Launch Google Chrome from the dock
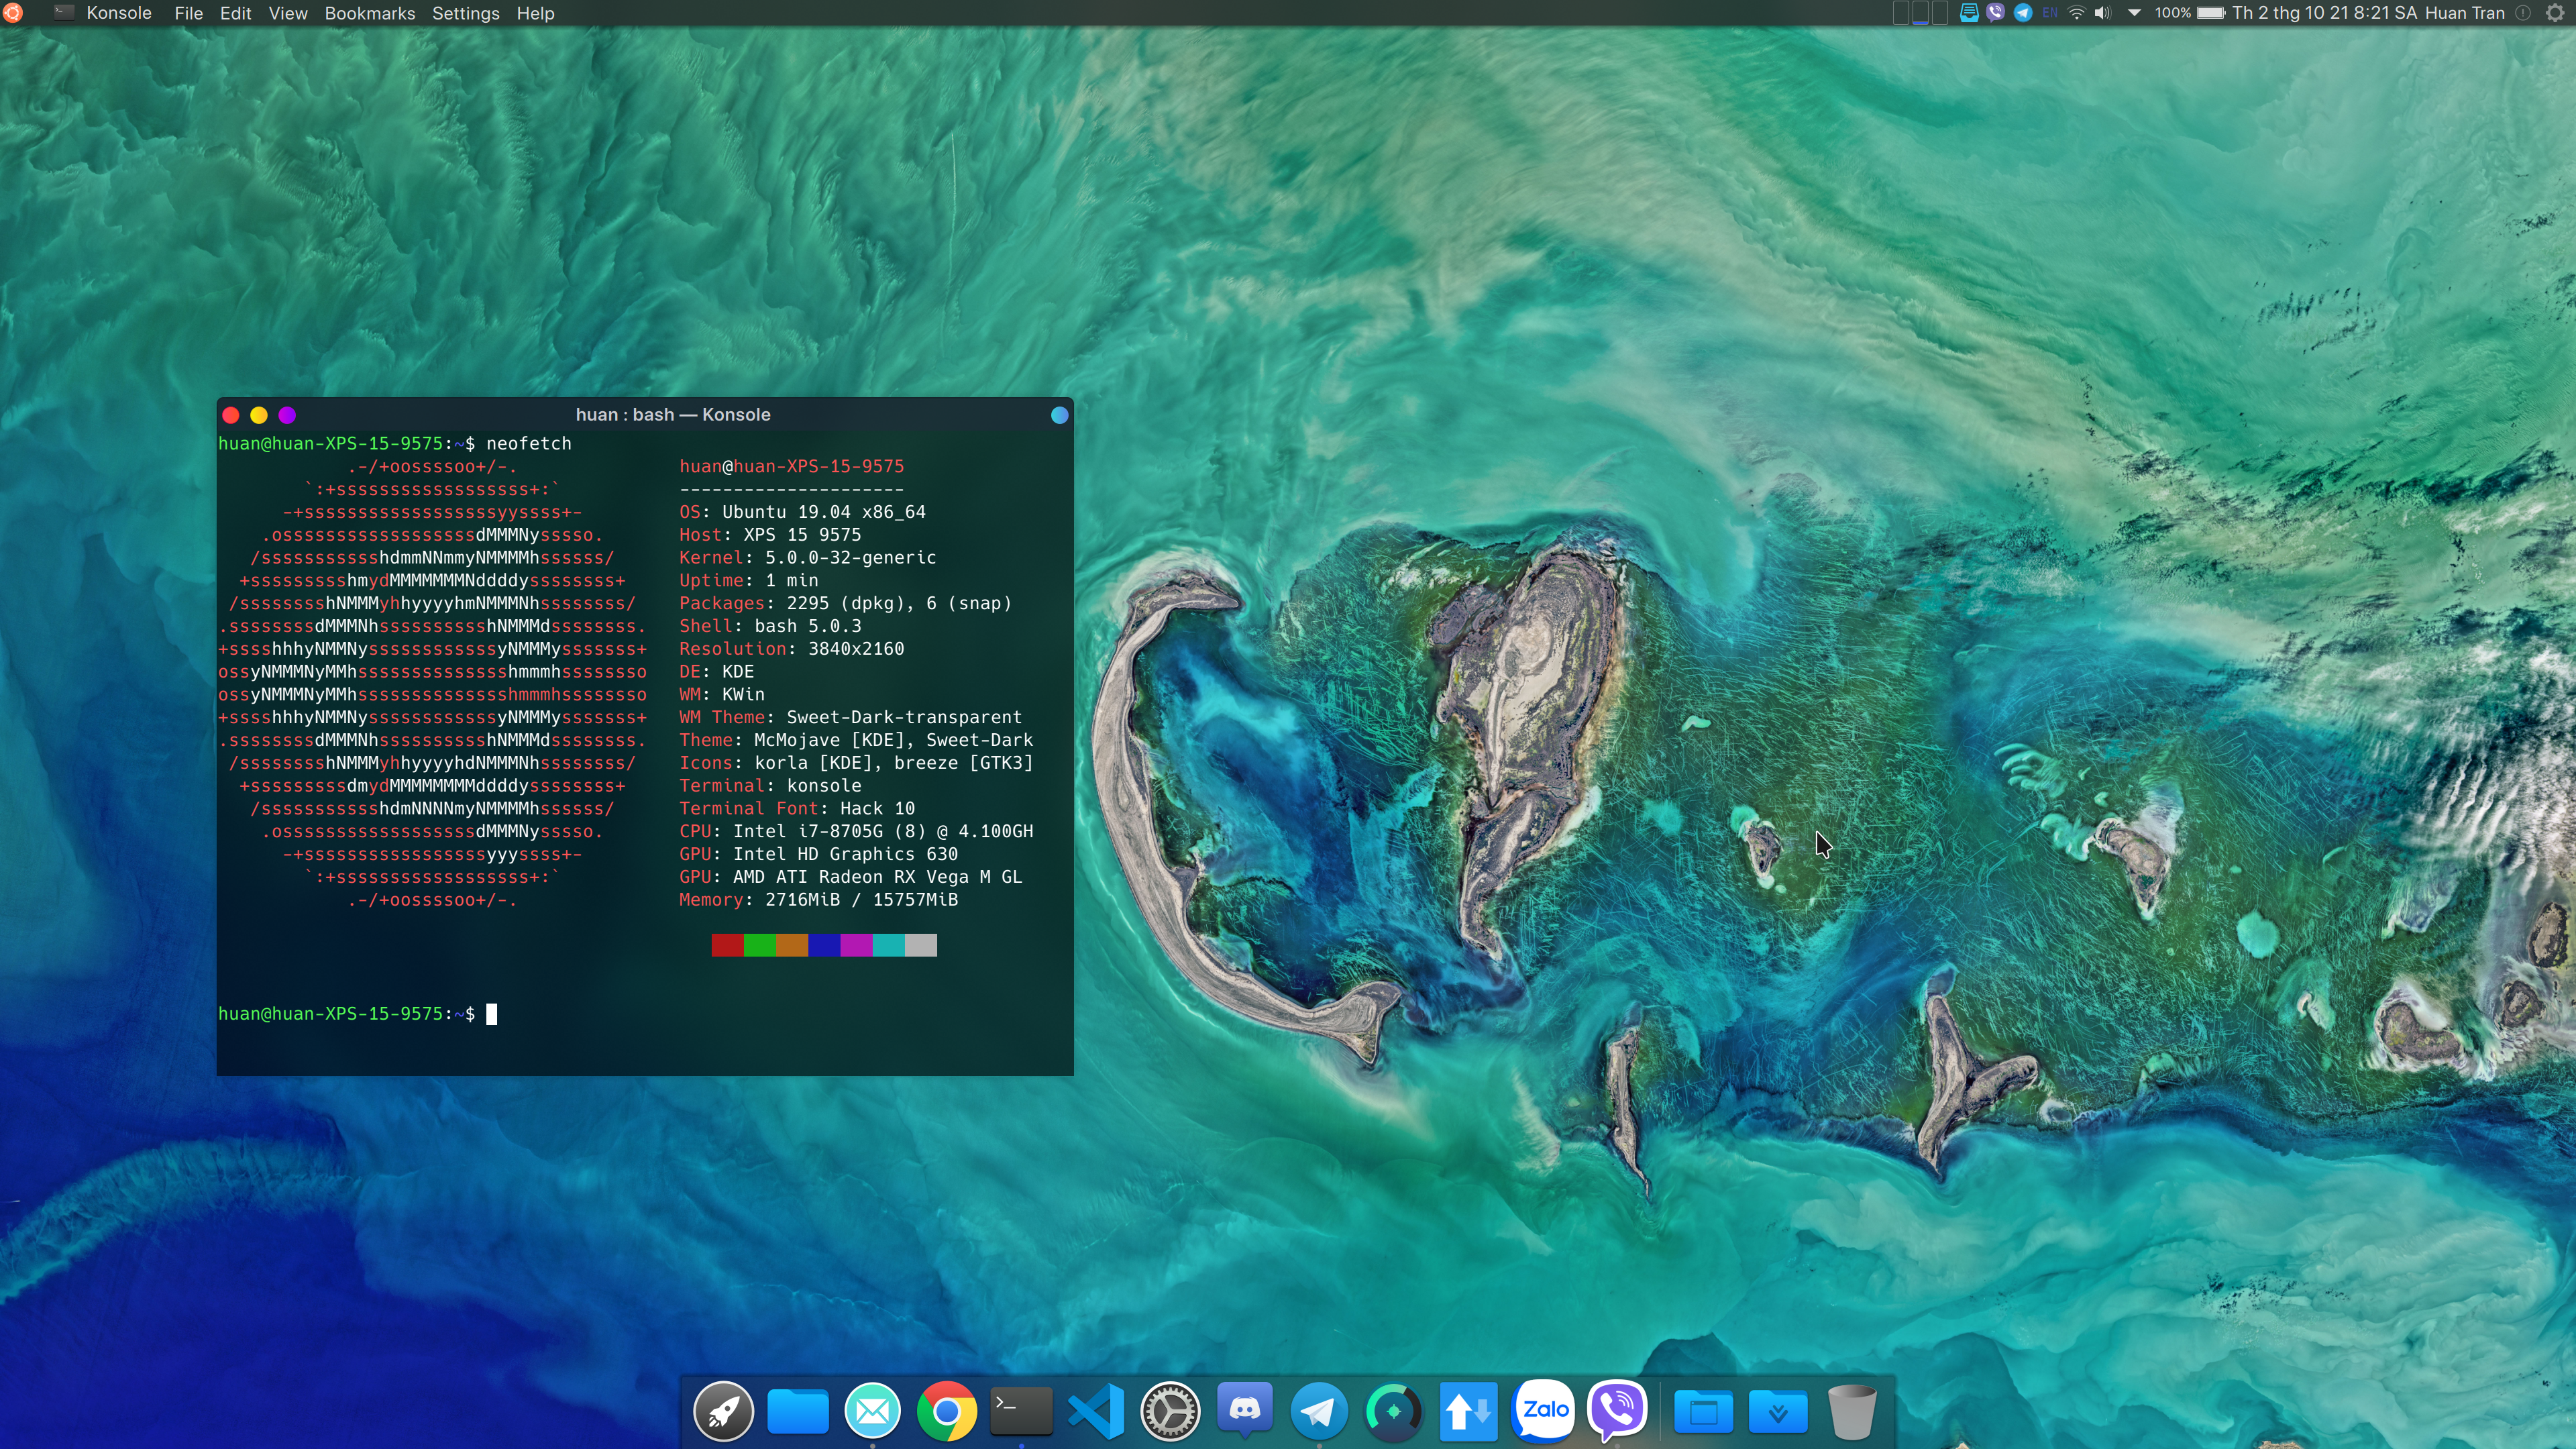Screen dimensions: 2576x1449 pyautogui.click(x=946, y=1411)
